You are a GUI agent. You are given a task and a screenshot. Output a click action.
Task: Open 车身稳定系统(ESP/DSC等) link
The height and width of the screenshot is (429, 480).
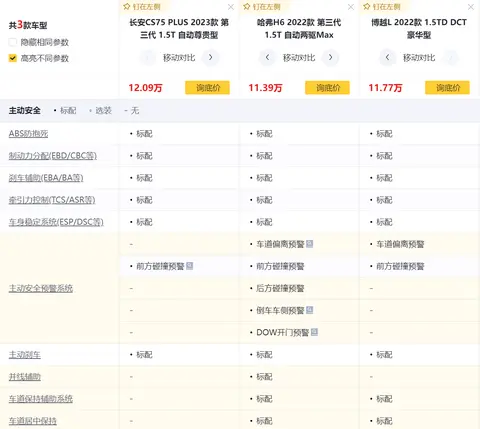pos(56,222)
